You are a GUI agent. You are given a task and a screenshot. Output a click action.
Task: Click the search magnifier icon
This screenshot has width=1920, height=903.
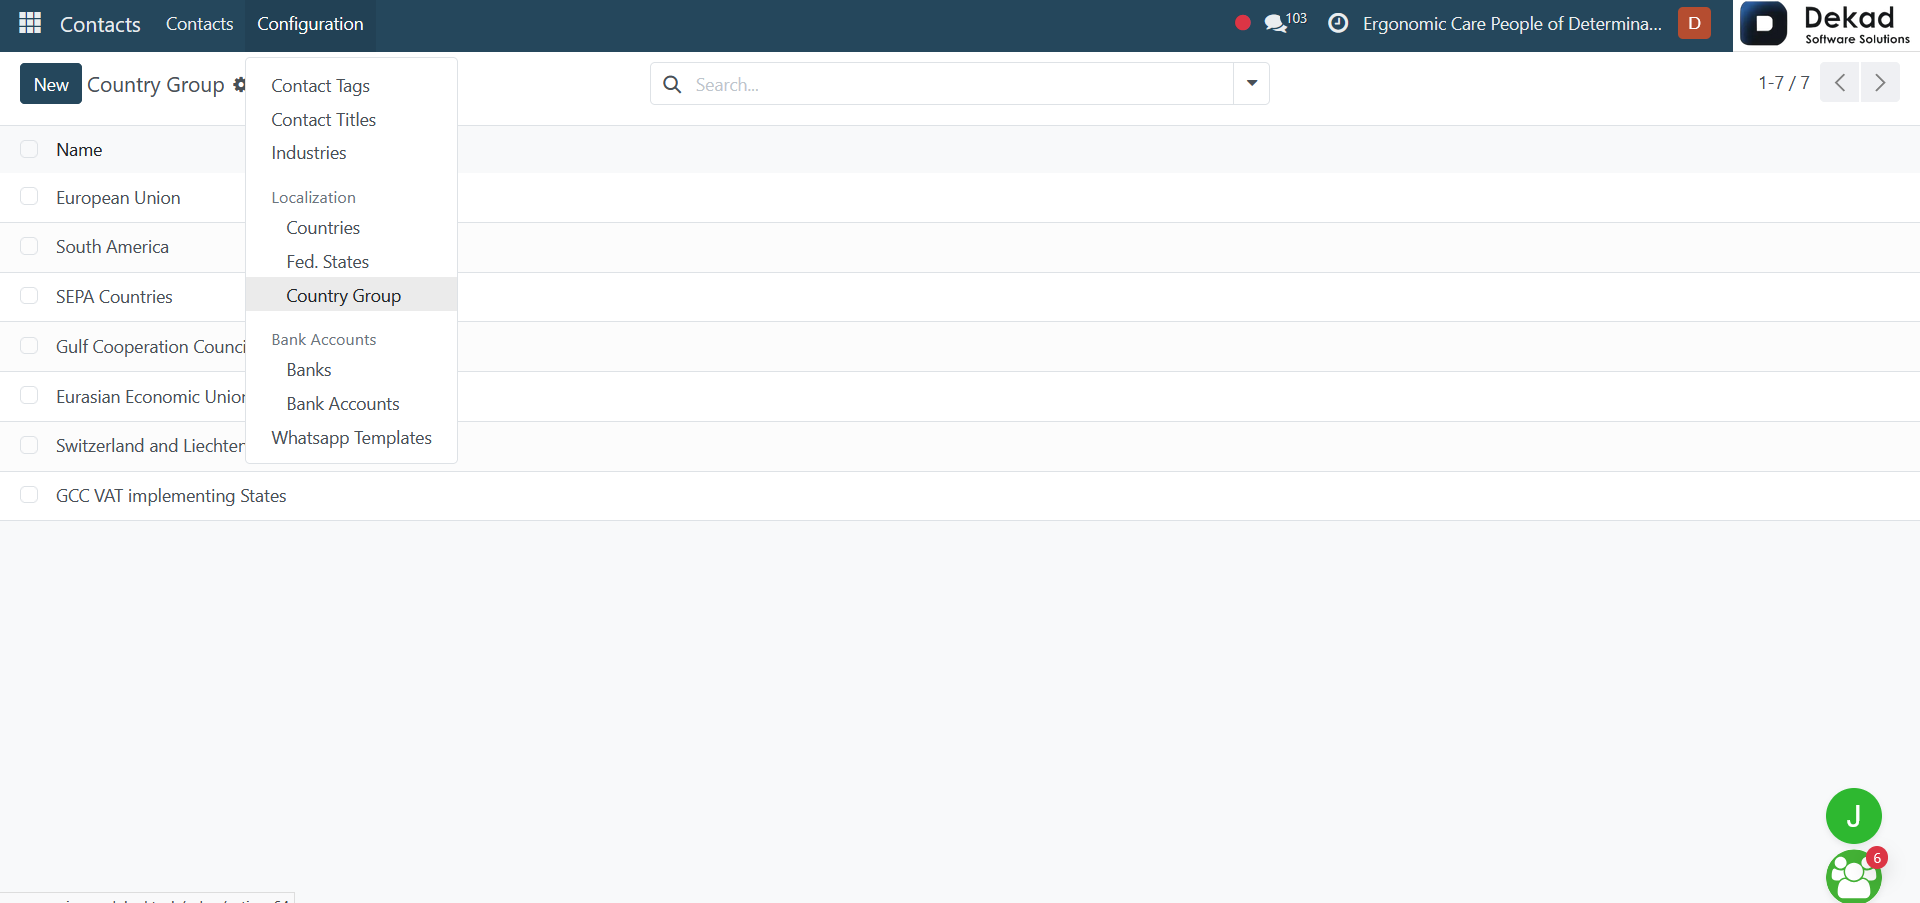pyautogui.click(x=673, y=84)
